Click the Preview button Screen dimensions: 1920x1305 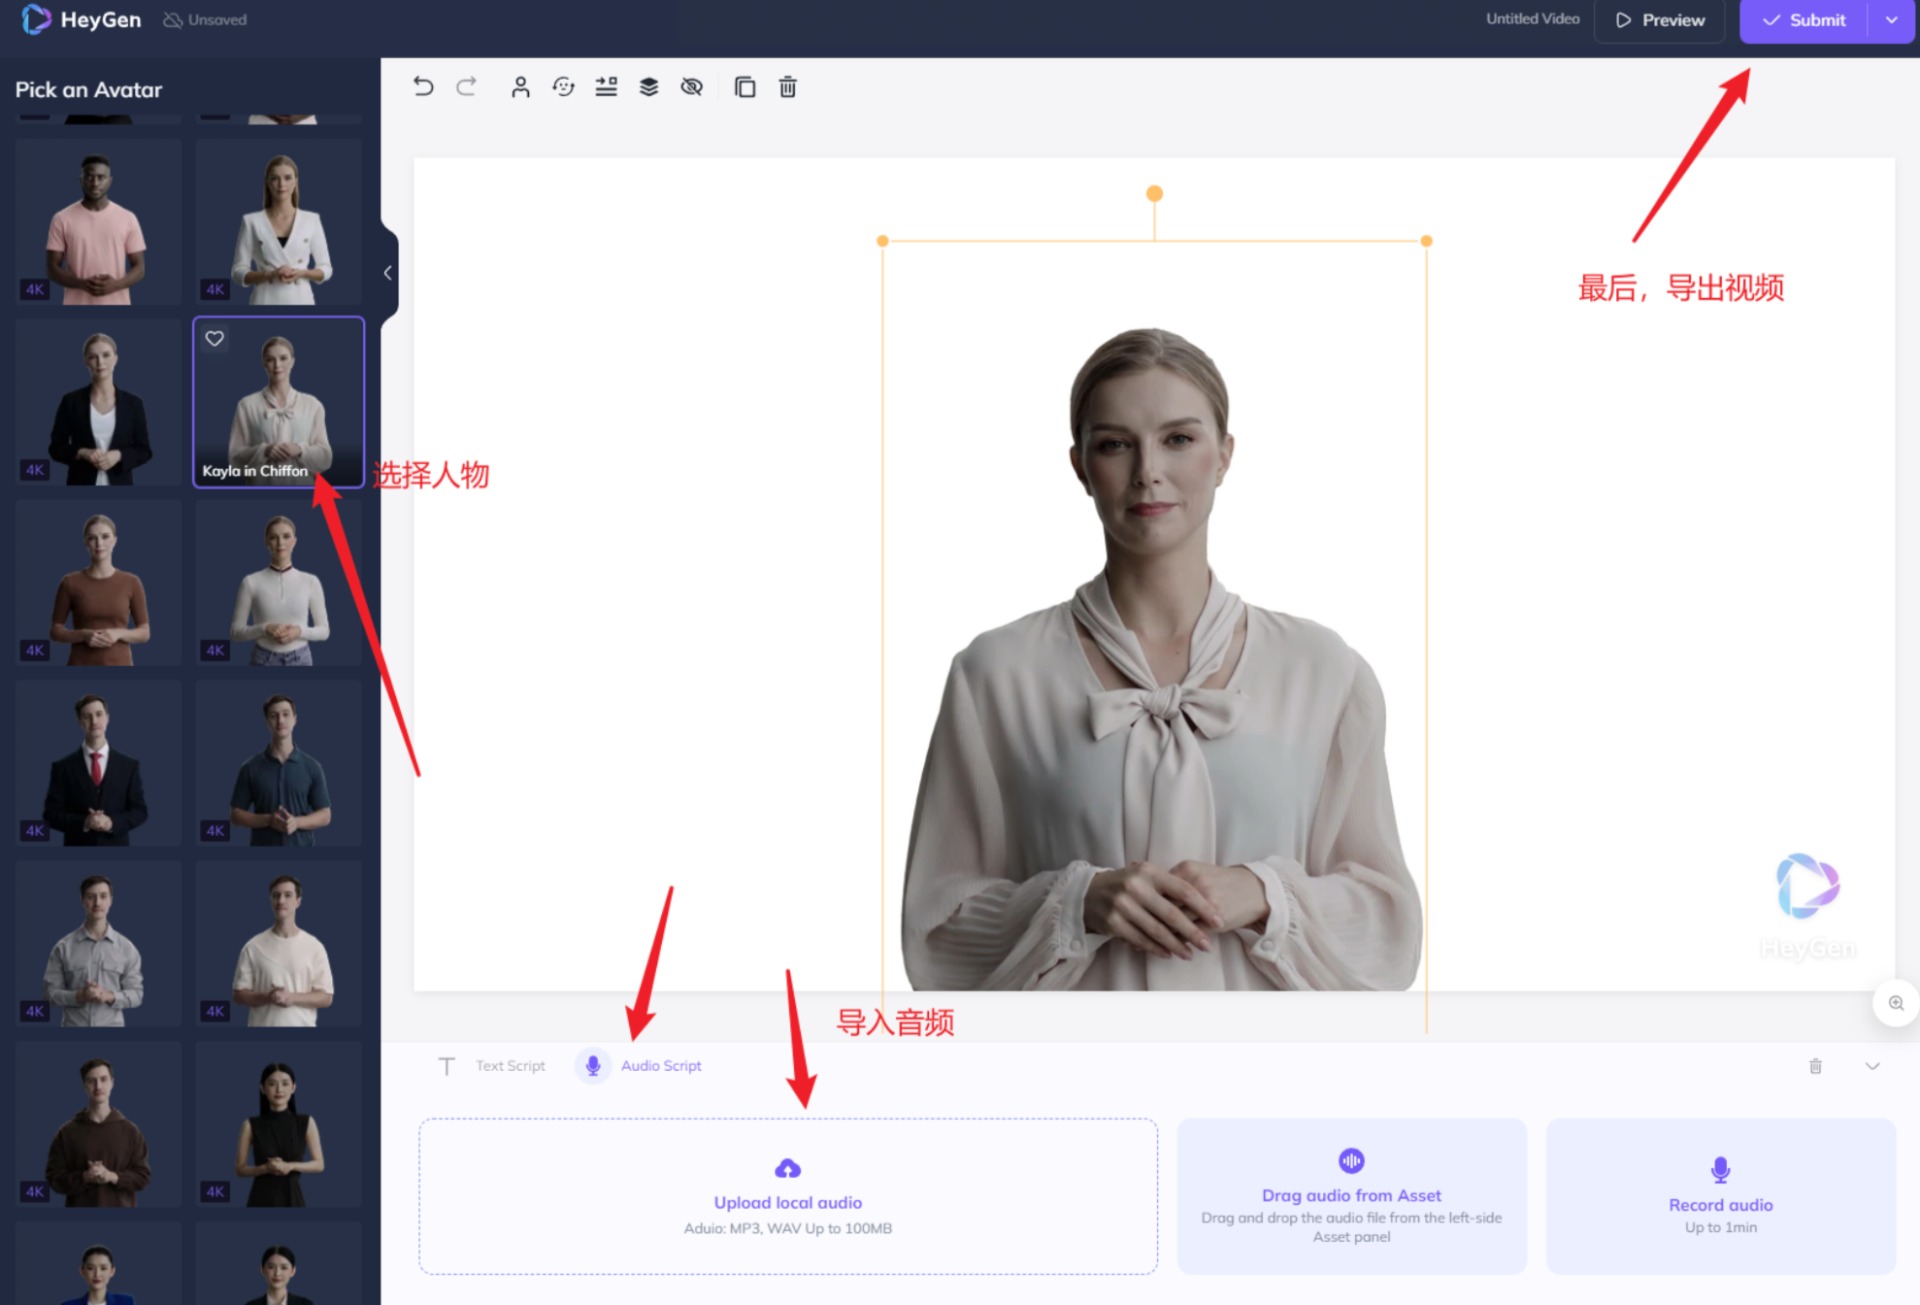pyautogui.click(x=1660, y=20)
